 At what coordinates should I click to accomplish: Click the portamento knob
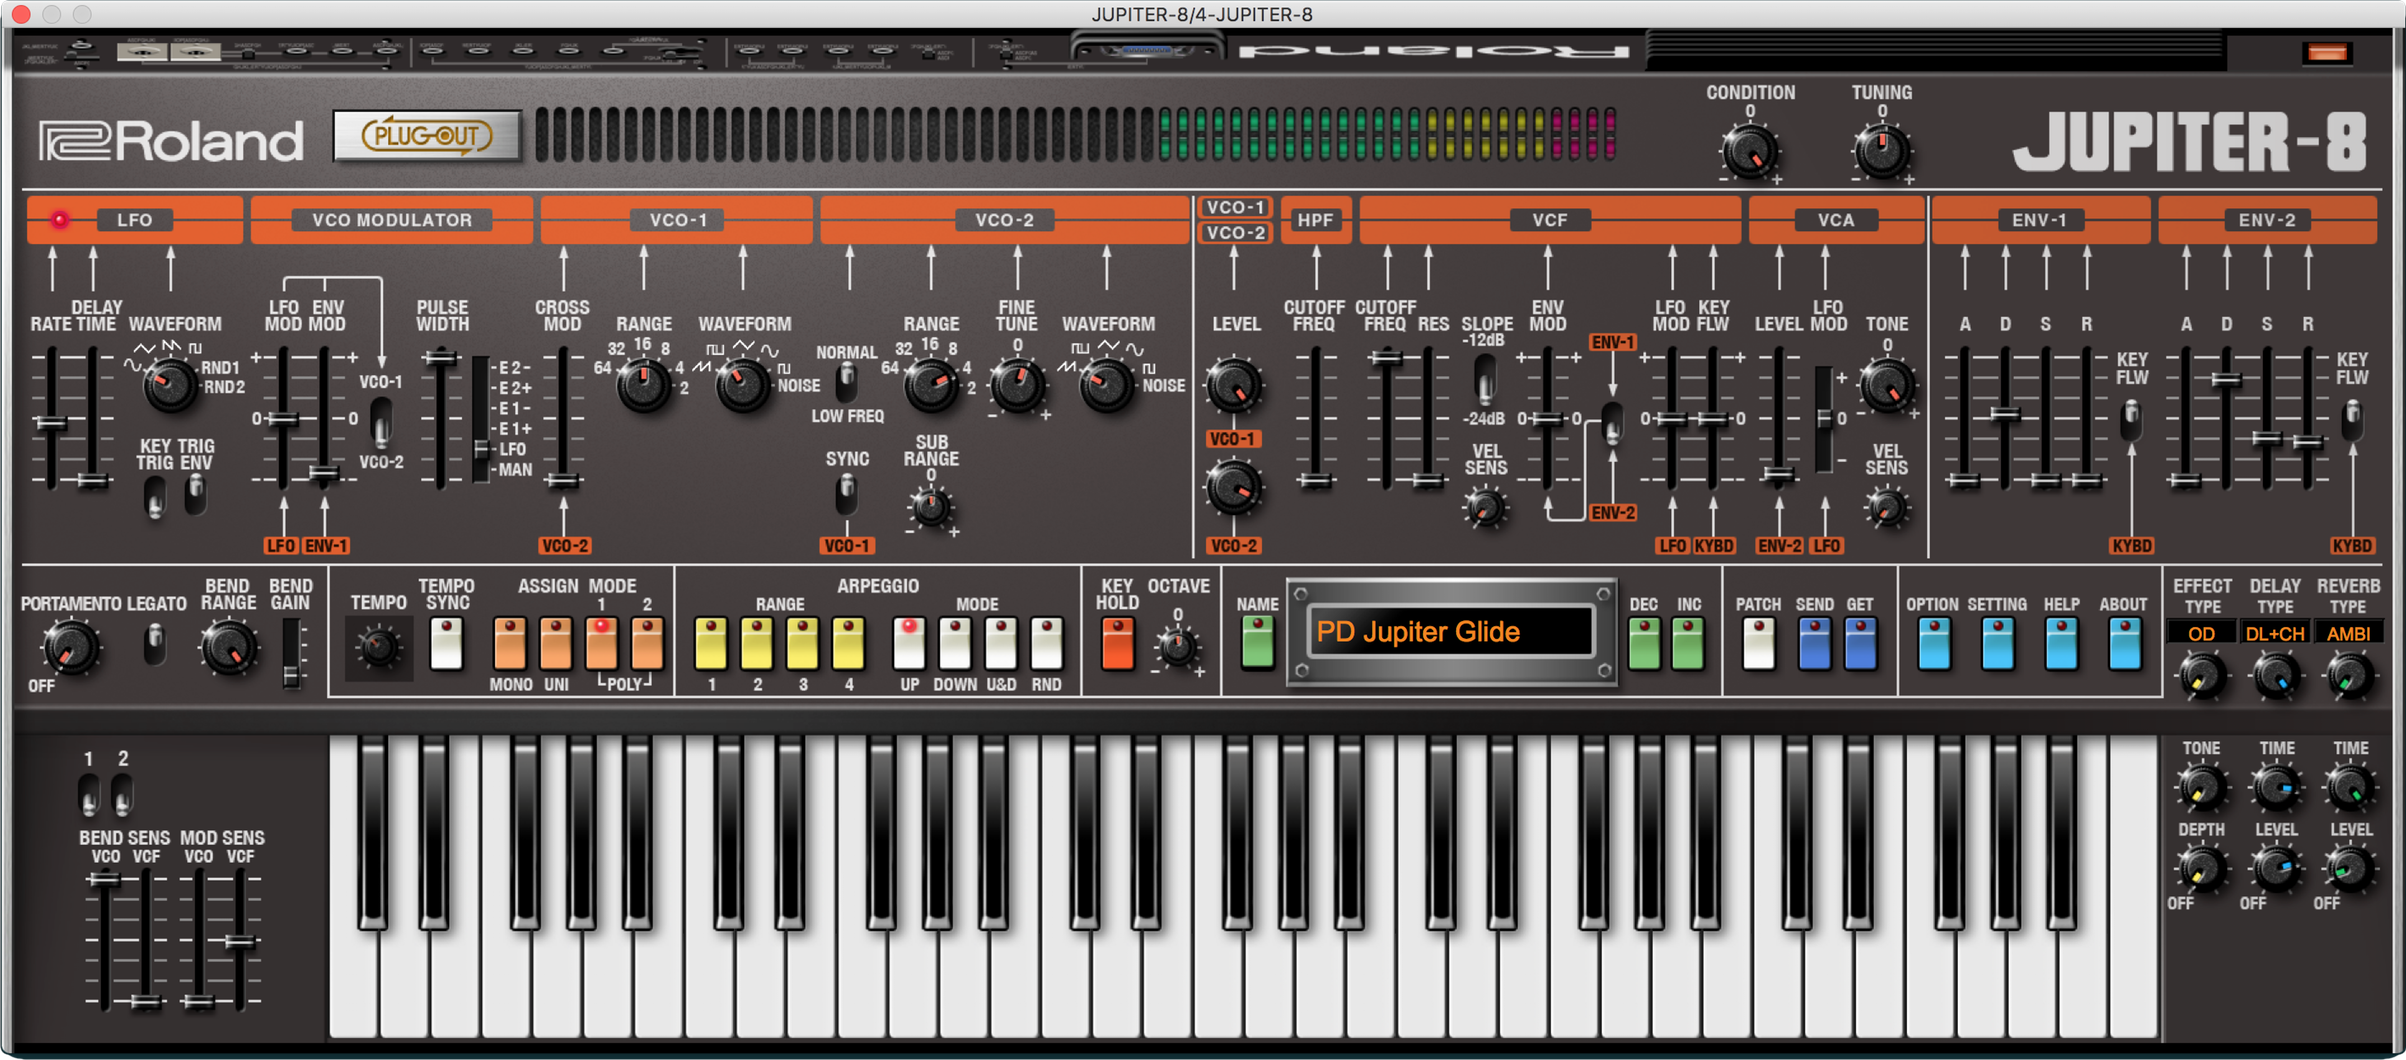pyautogui.click(x=70, y=647)
